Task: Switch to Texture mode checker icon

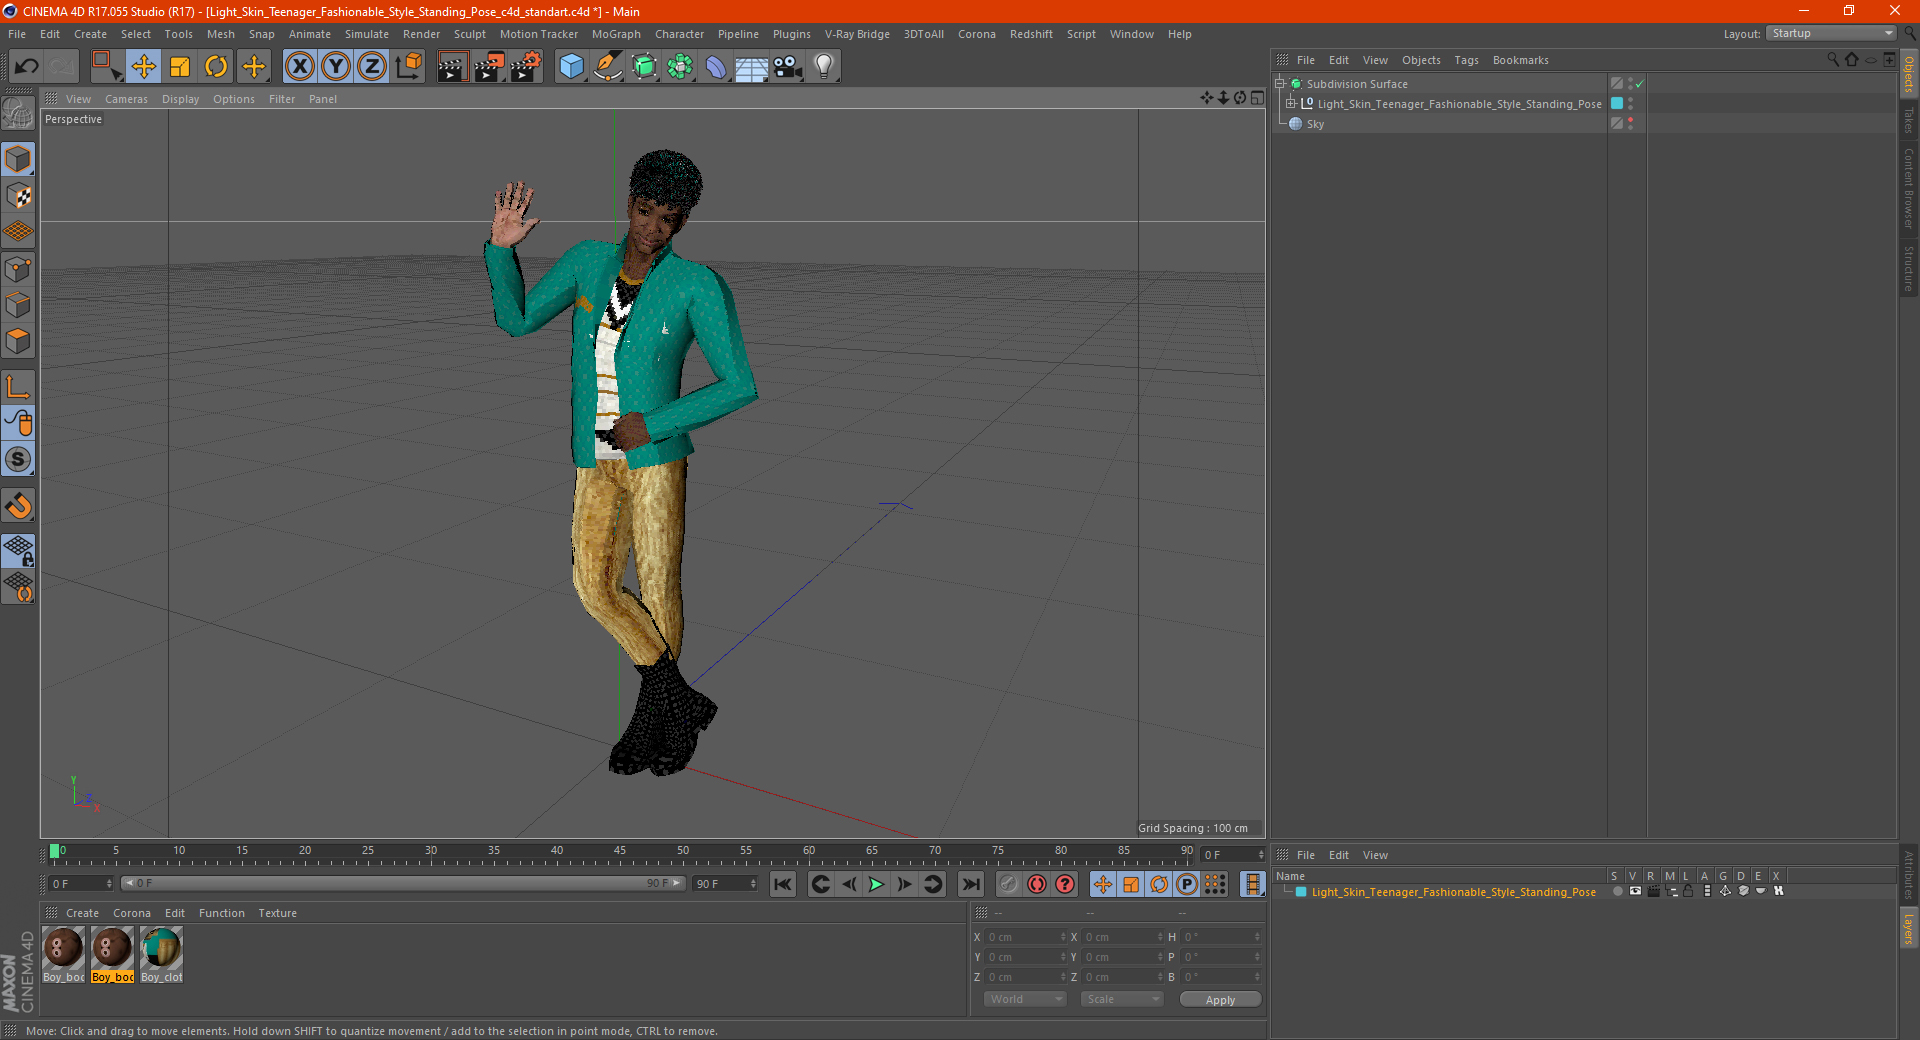Action: coord(18,196)
